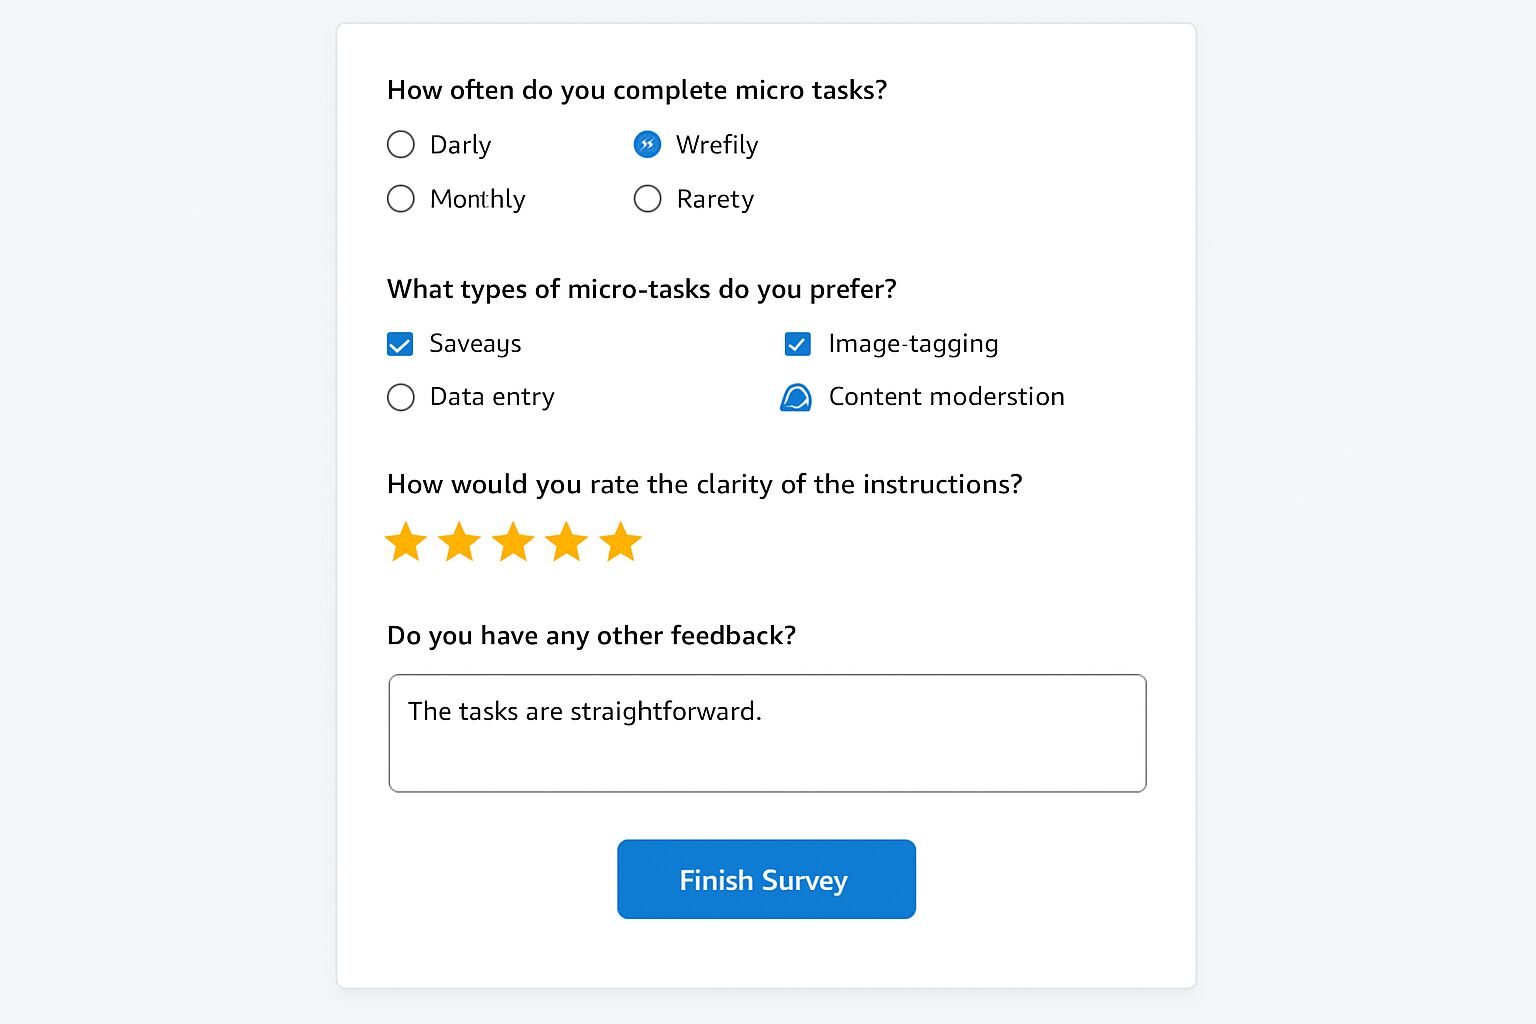
Task: Choose the Monthly radio button
Action: pyautogui.click(x=401, y=199)
